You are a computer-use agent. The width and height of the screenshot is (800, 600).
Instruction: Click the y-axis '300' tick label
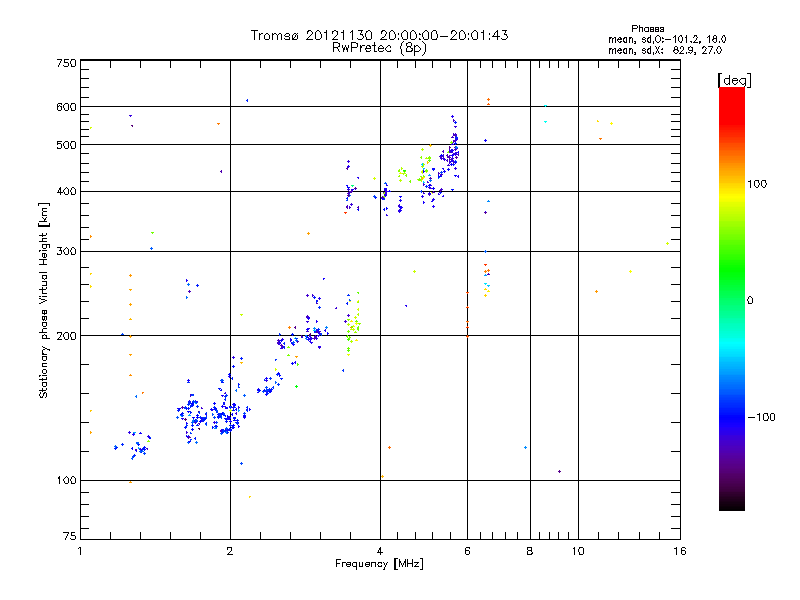66,252
